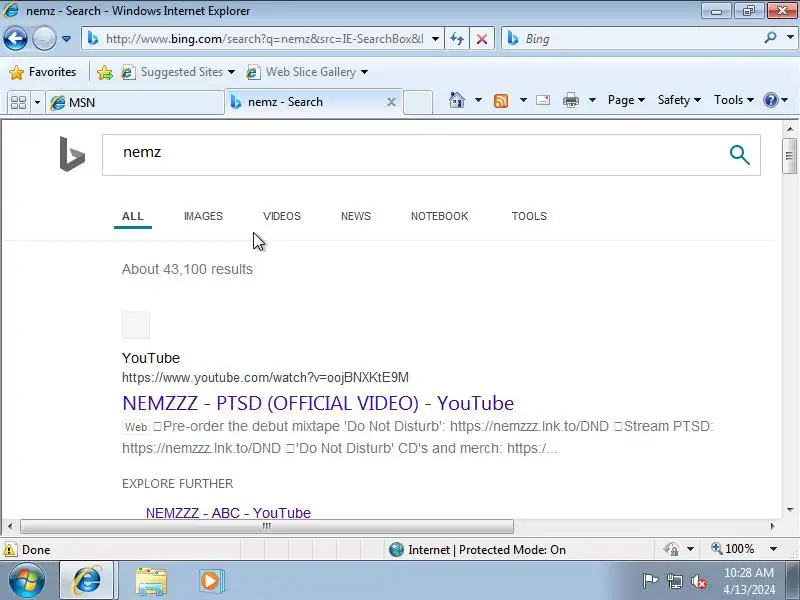Click the Internet Explorer taskbar icon
800x600 pixels.
pos(87,580)
